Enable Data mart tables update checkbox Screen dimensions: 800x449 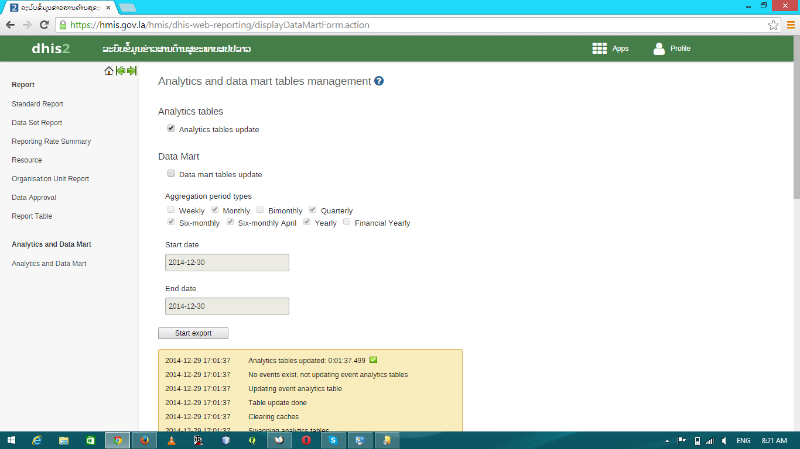pos(171,173)
